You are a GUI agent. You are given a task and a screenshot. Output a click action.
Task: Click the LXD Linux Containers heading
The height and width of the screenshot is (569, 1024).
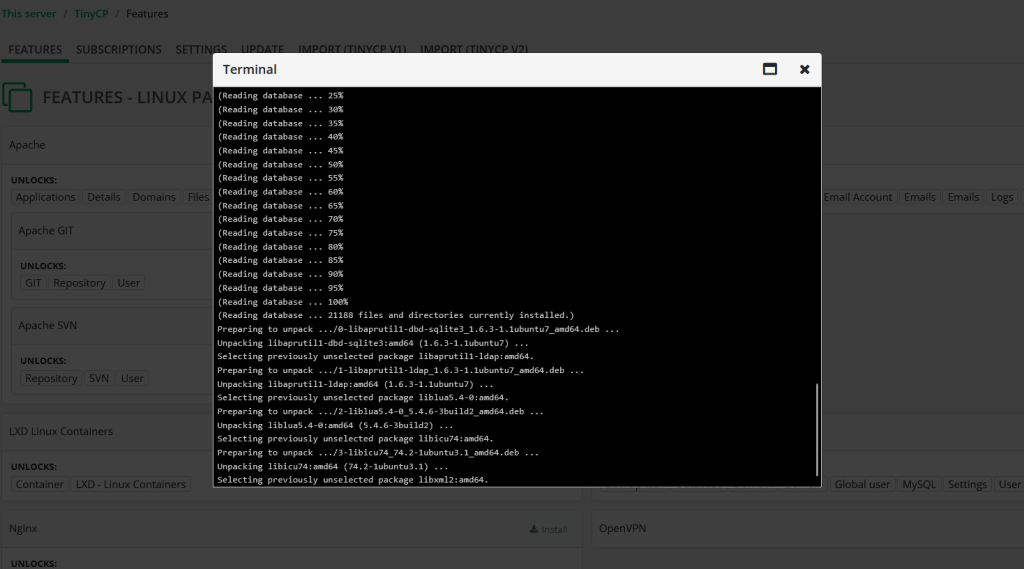[61, 431]
